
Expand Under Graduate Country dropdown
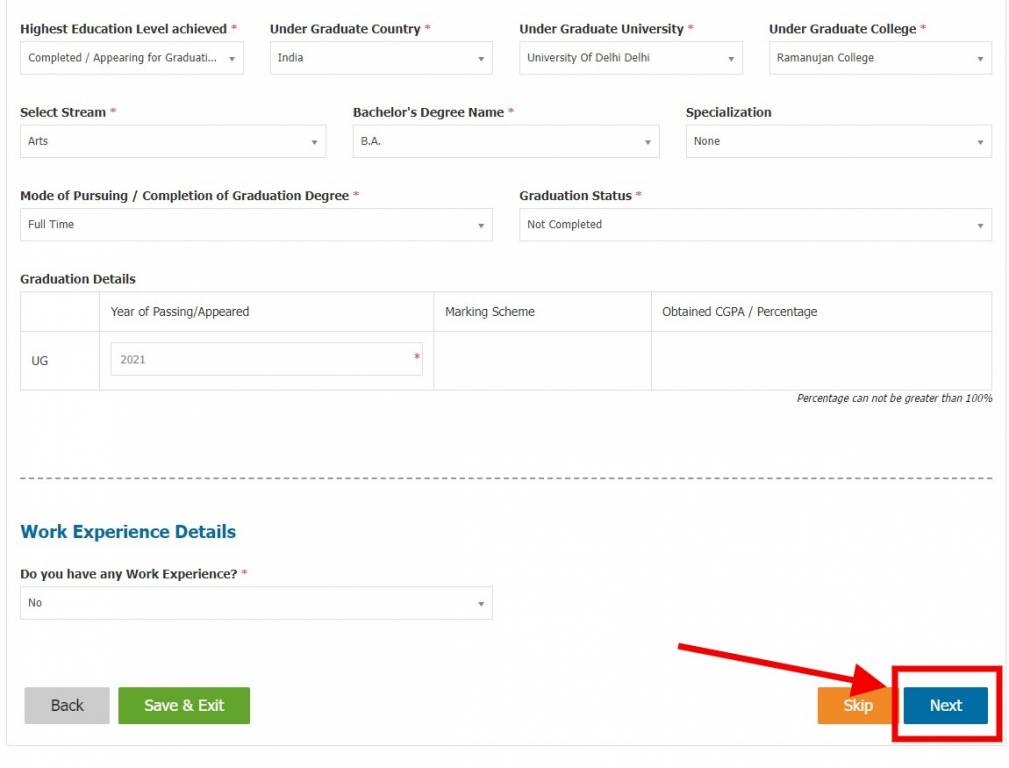pyautogui.click(x=380, y=58)
